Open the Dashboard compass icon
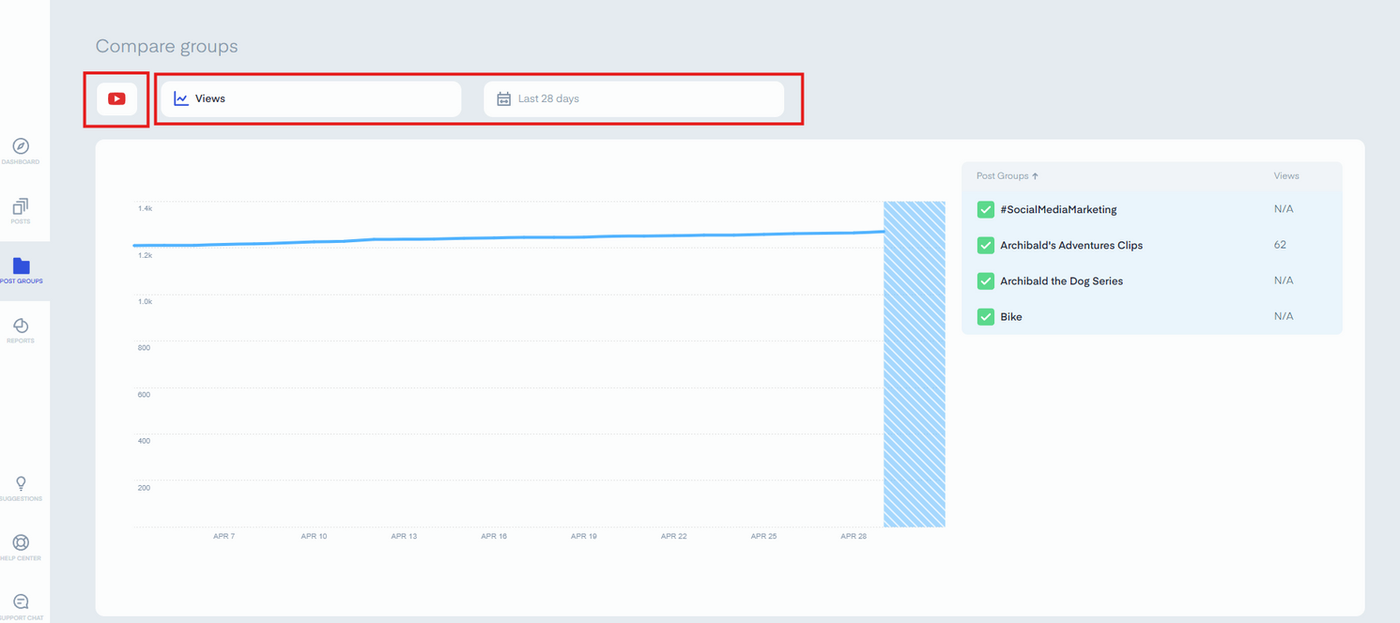 tap(21, 146)
